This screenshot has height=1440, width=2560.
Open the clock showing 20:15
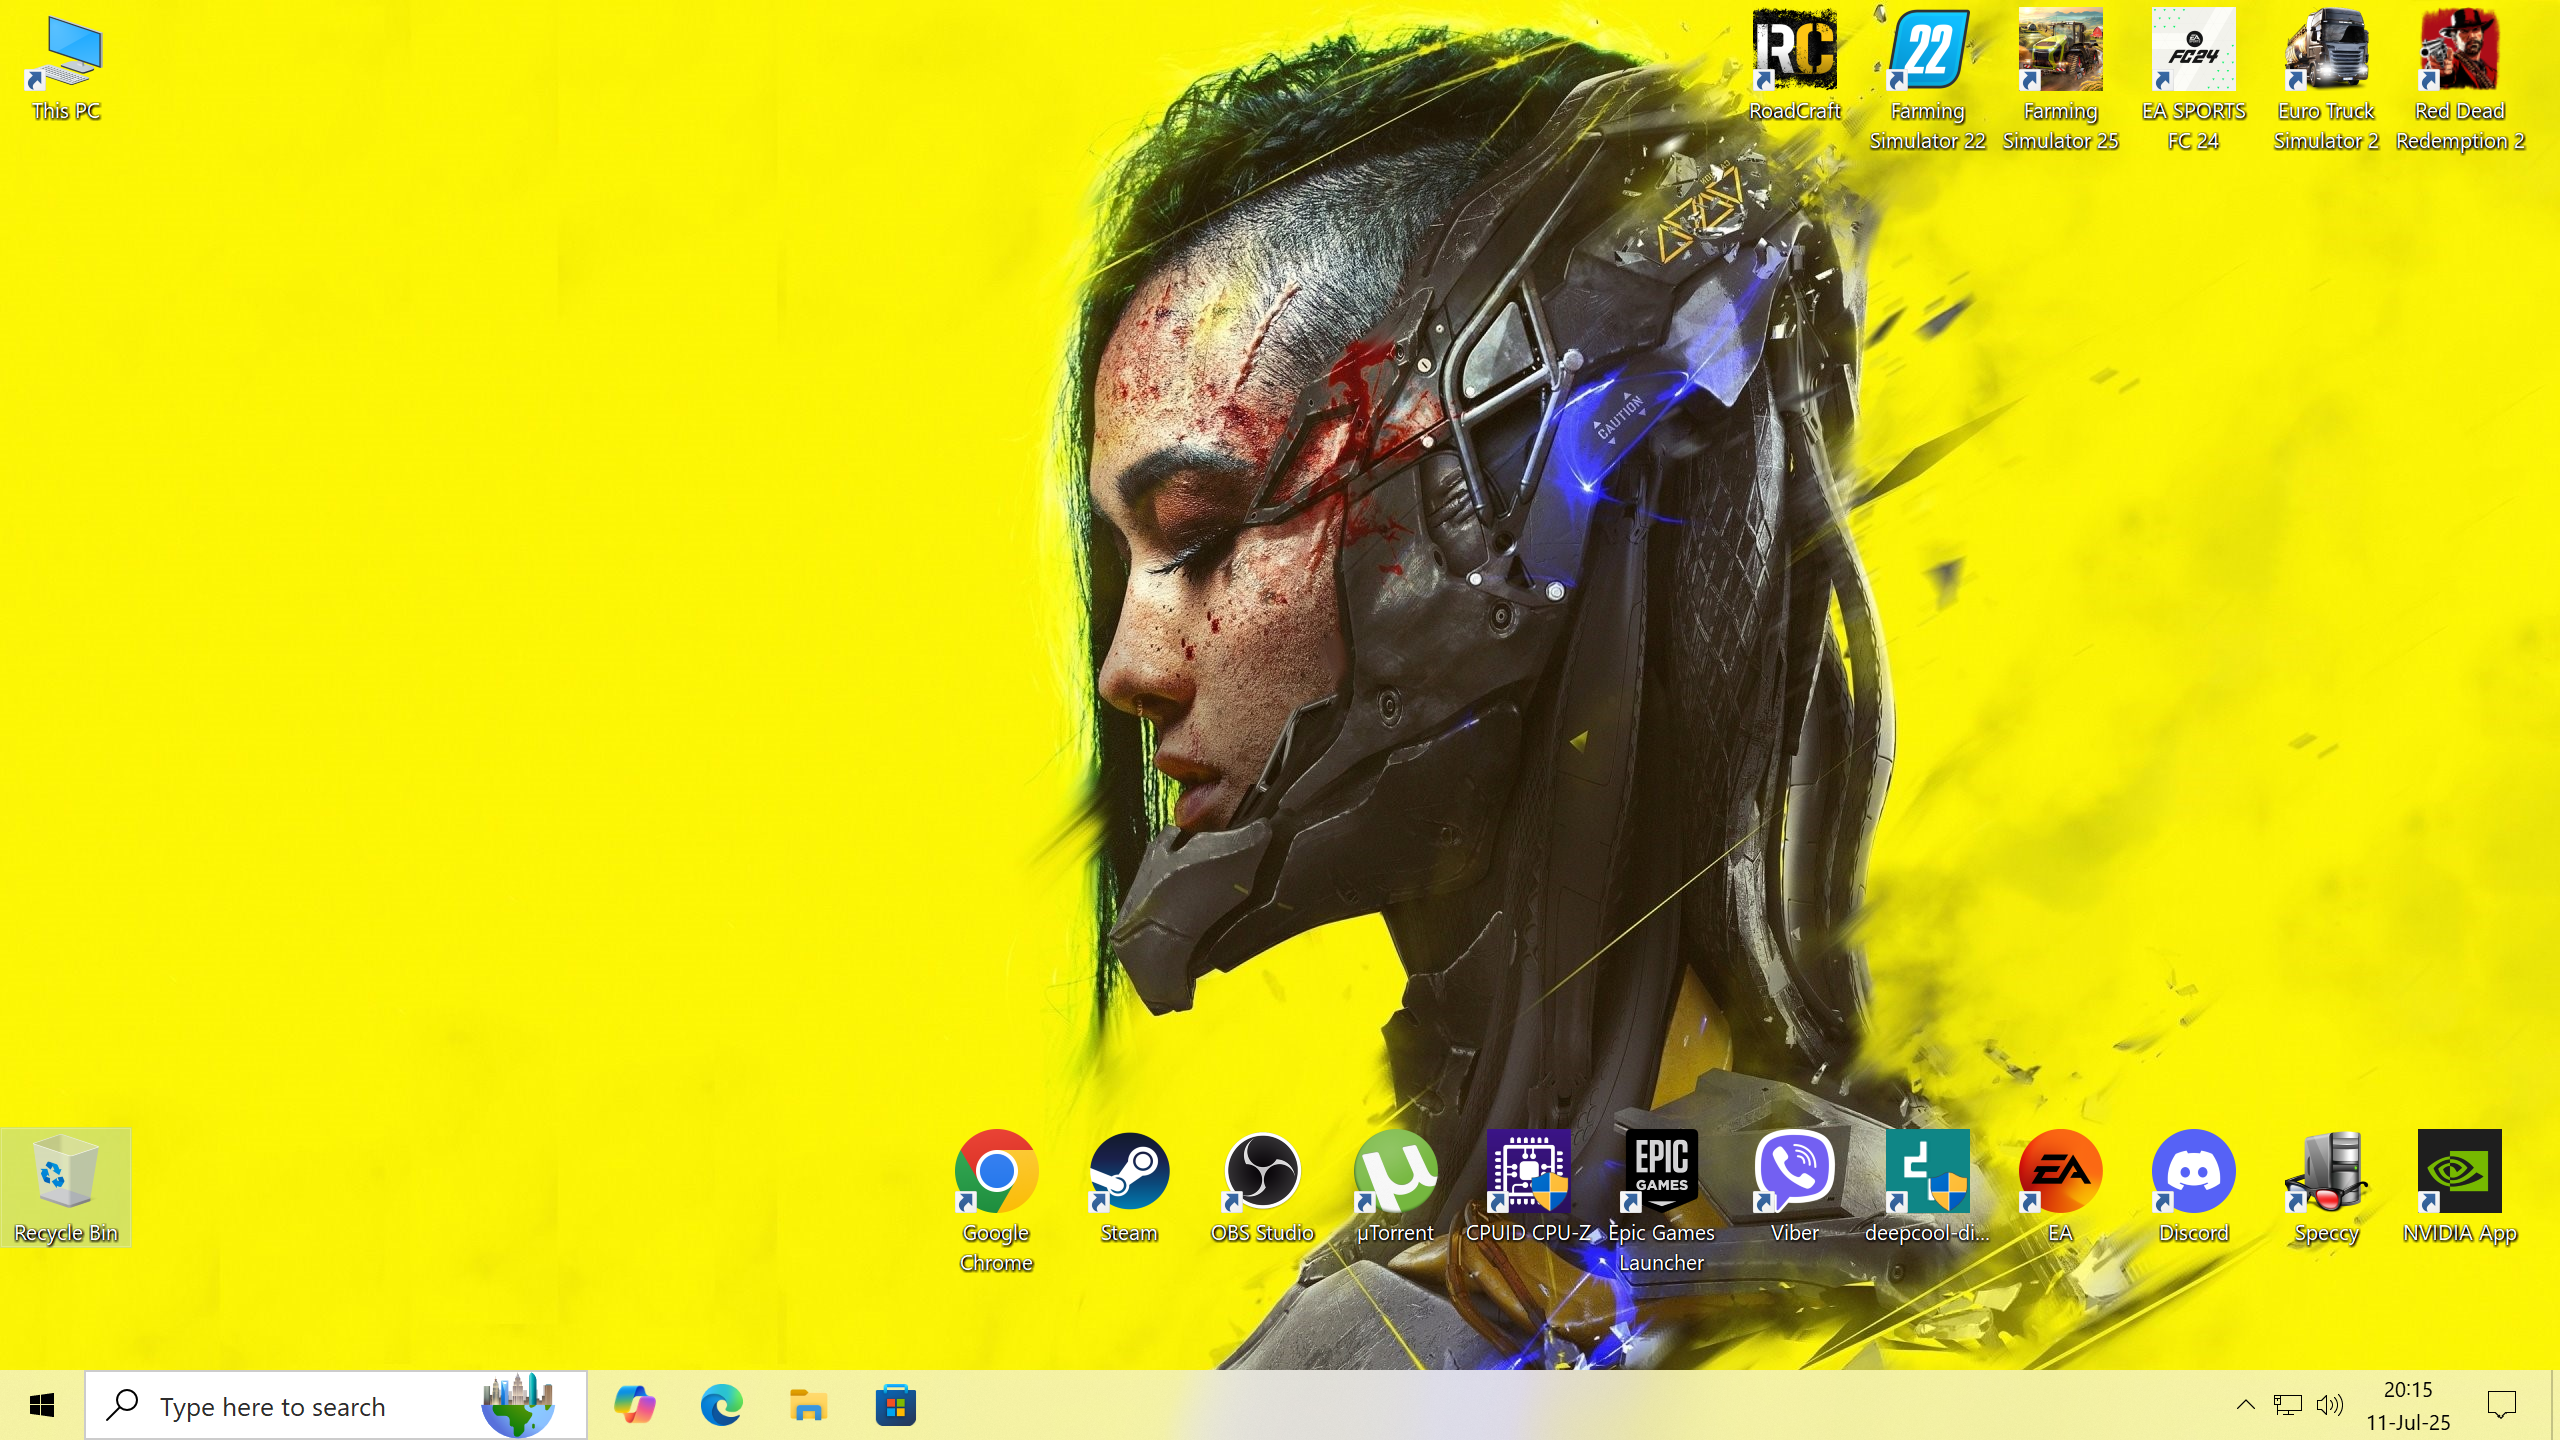(2408, 1406)
